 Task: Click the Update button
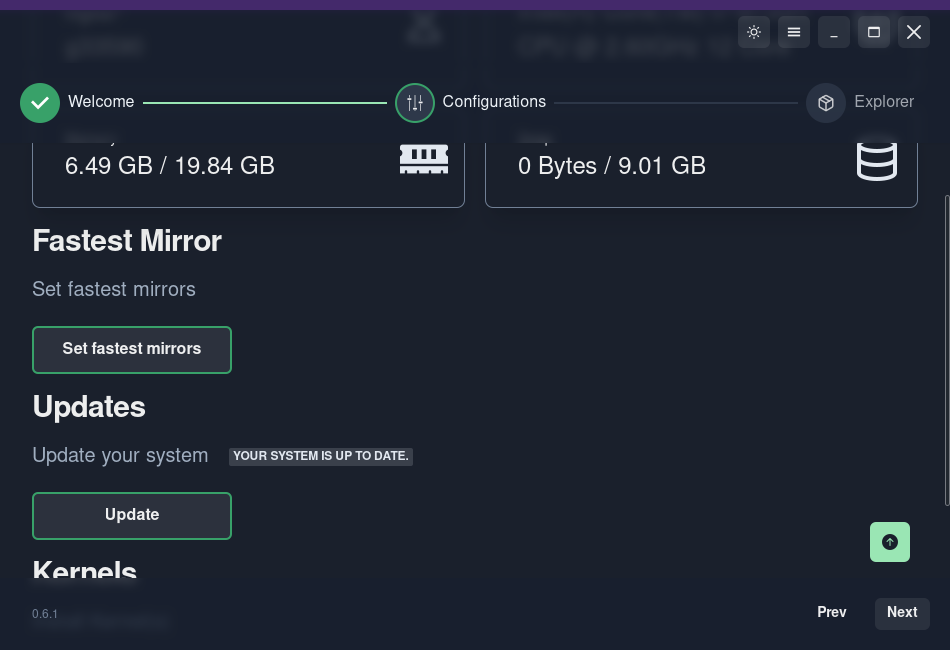(x=132, y=516)
